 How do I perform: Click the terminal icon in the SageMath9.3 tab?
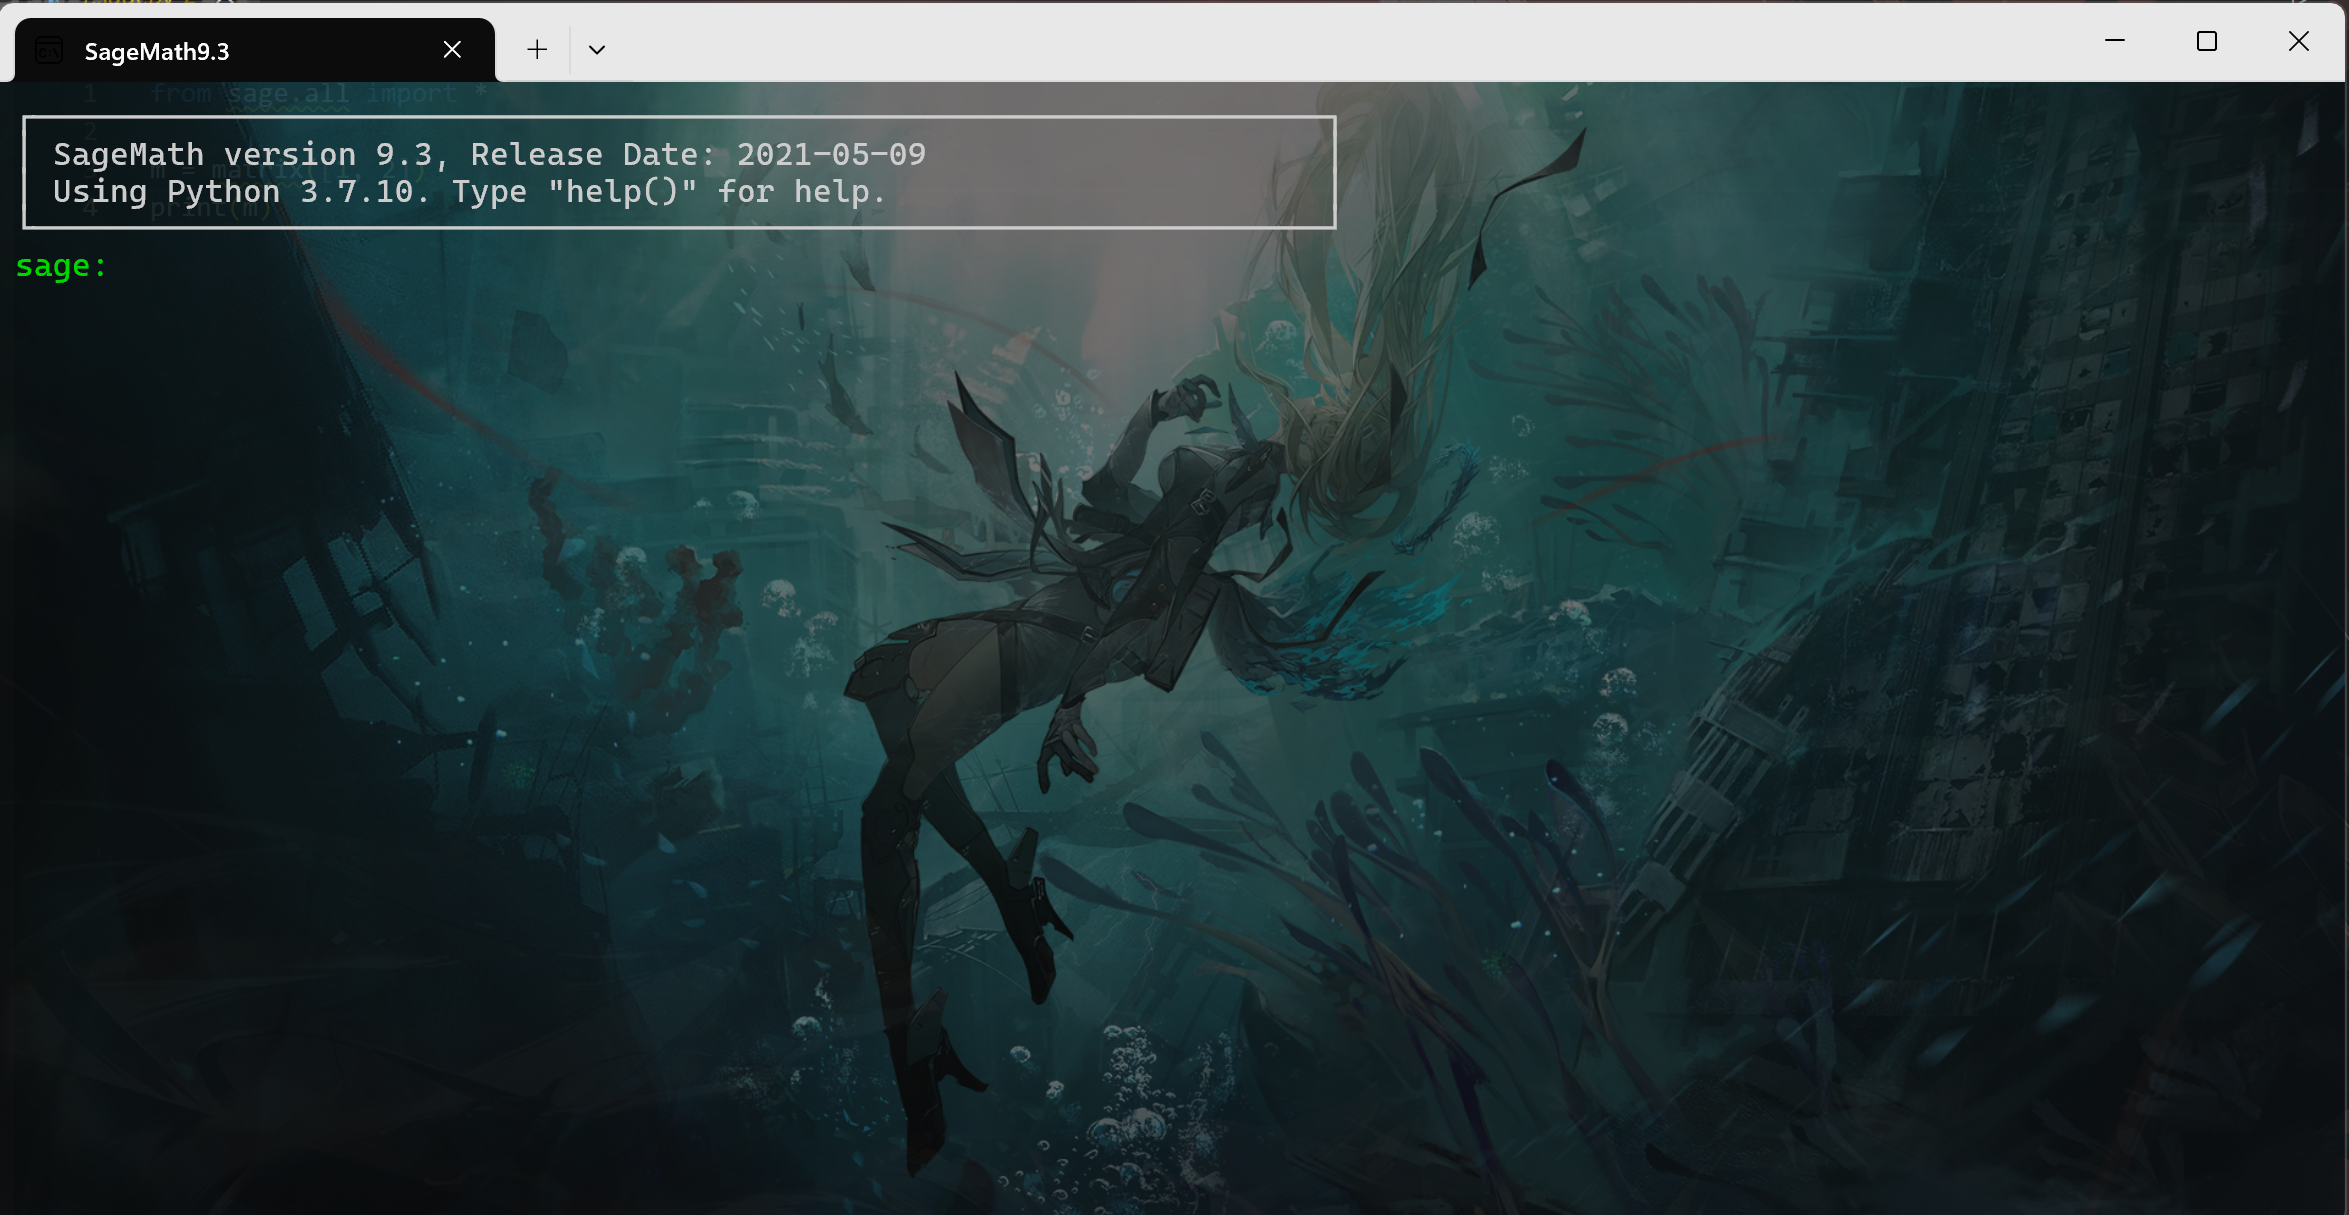point(49,50)
